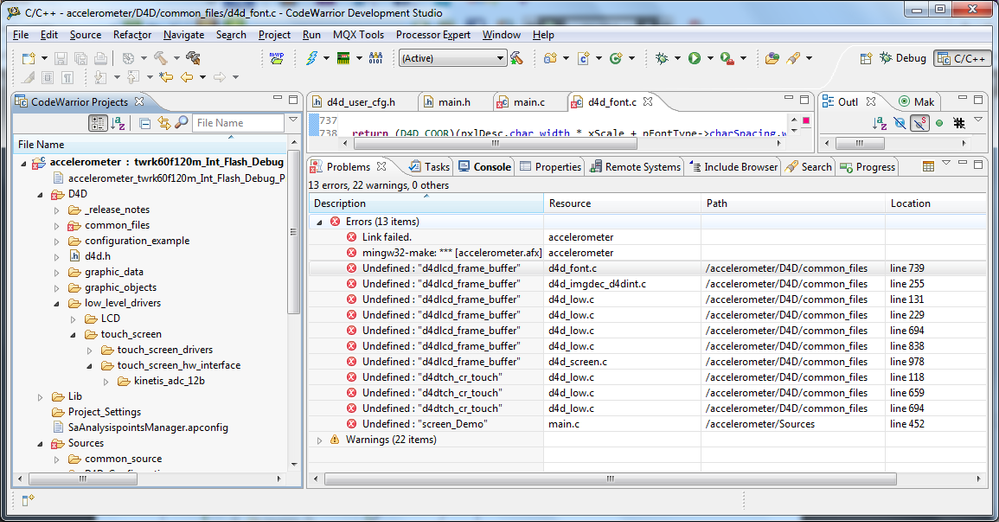Expand the Warnings (22 items) group

320,439
